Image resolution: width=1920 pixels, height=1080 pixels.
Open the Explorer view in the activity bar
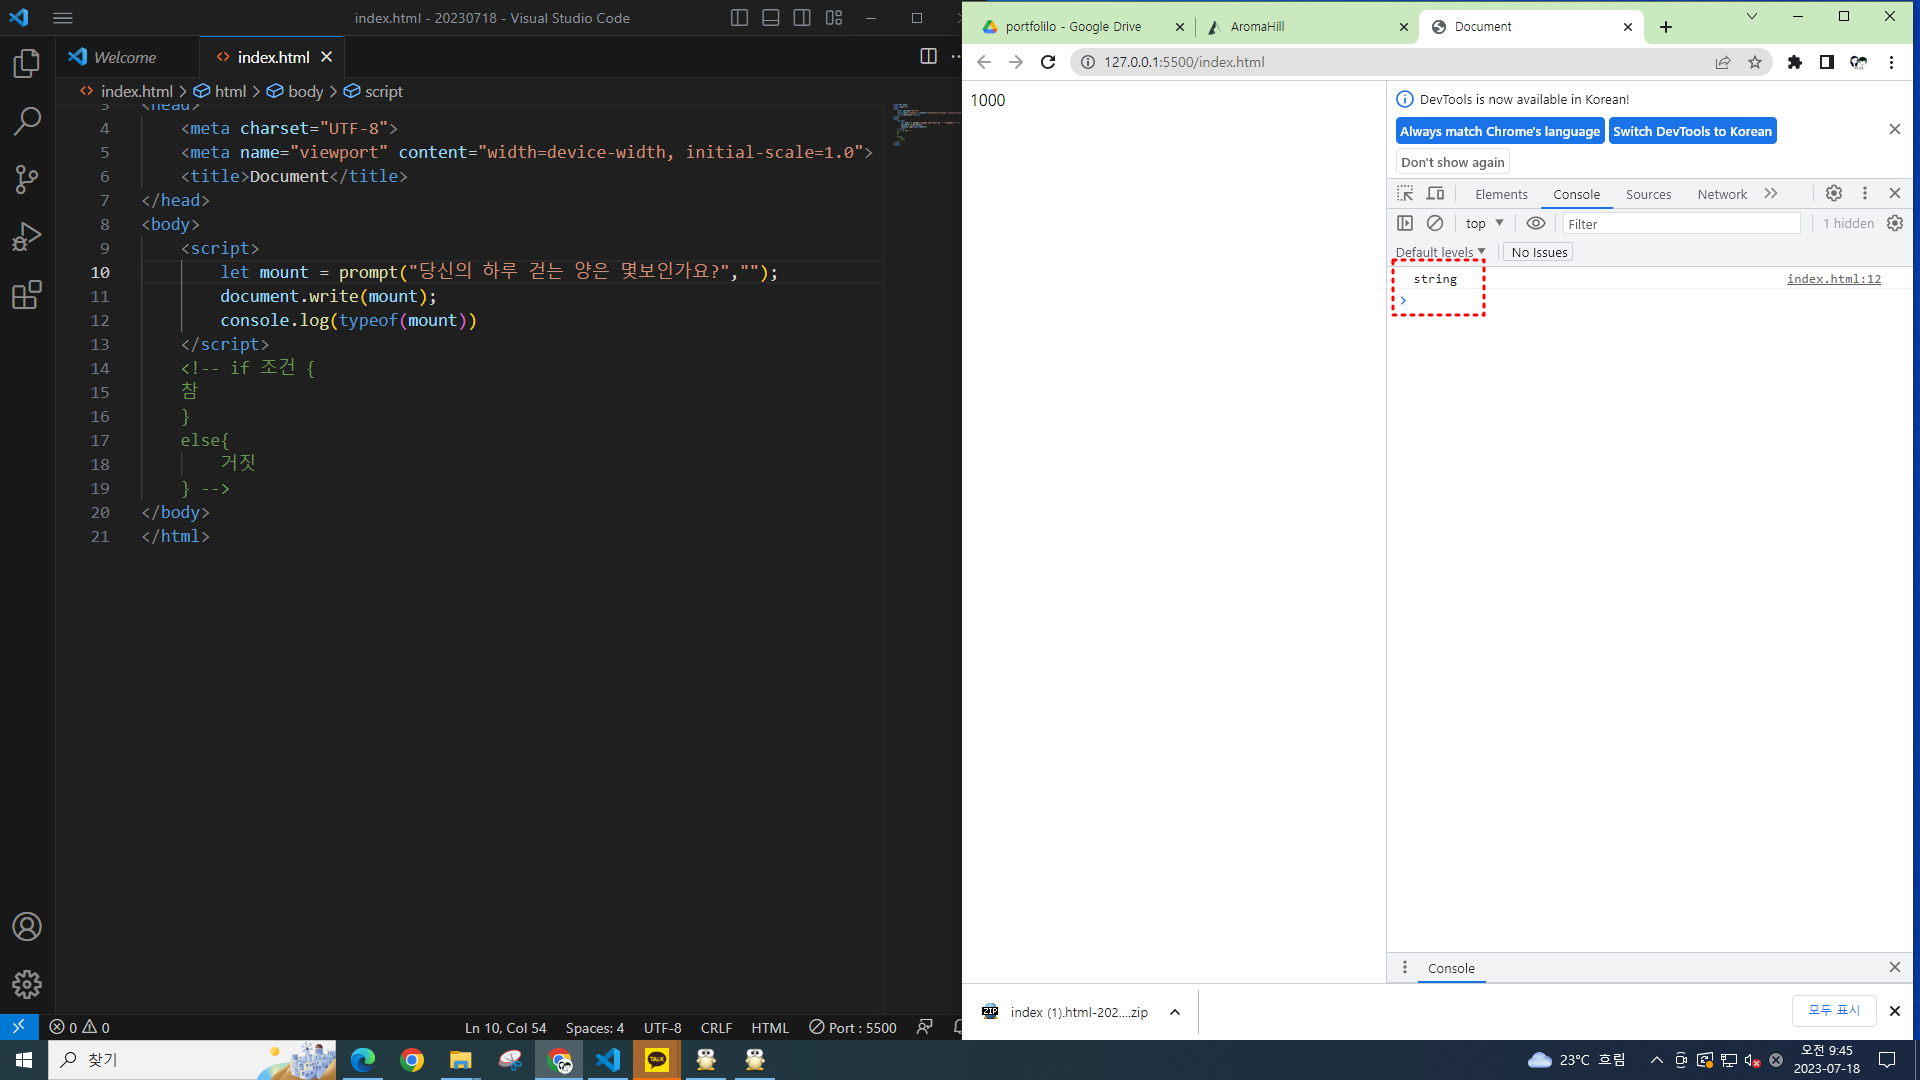[27, 64]
